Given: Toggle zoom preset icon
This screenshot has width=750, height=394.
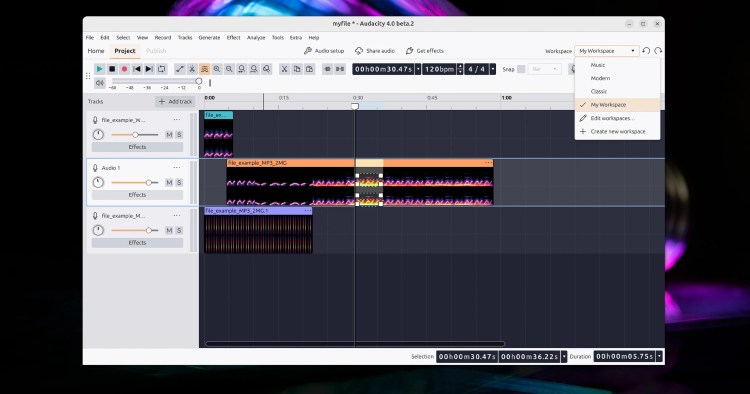Looking at the screenshot, I should [266, 69].
